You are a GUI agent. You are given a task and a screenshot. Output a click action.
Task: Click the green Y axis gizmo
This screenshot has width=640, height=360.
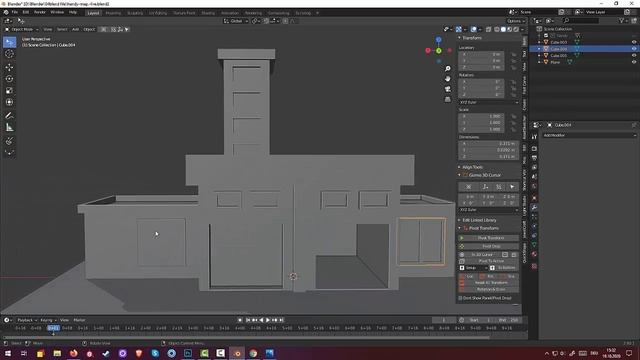439,51
